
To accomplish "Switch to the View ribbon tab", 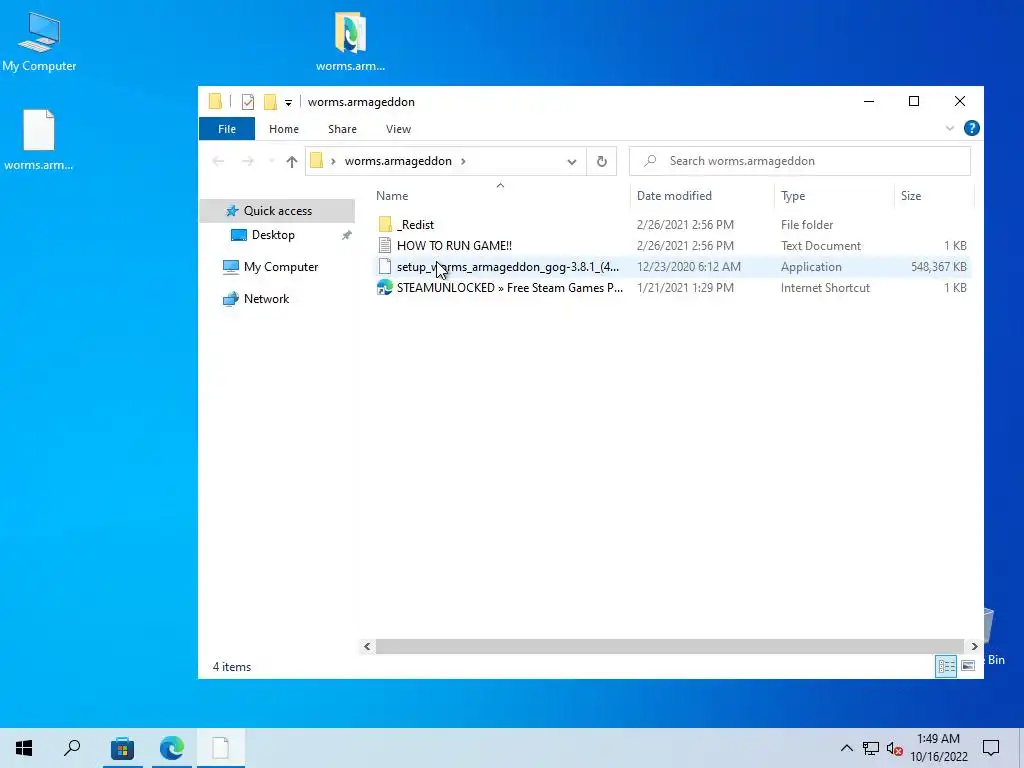I will click(398, 129).
